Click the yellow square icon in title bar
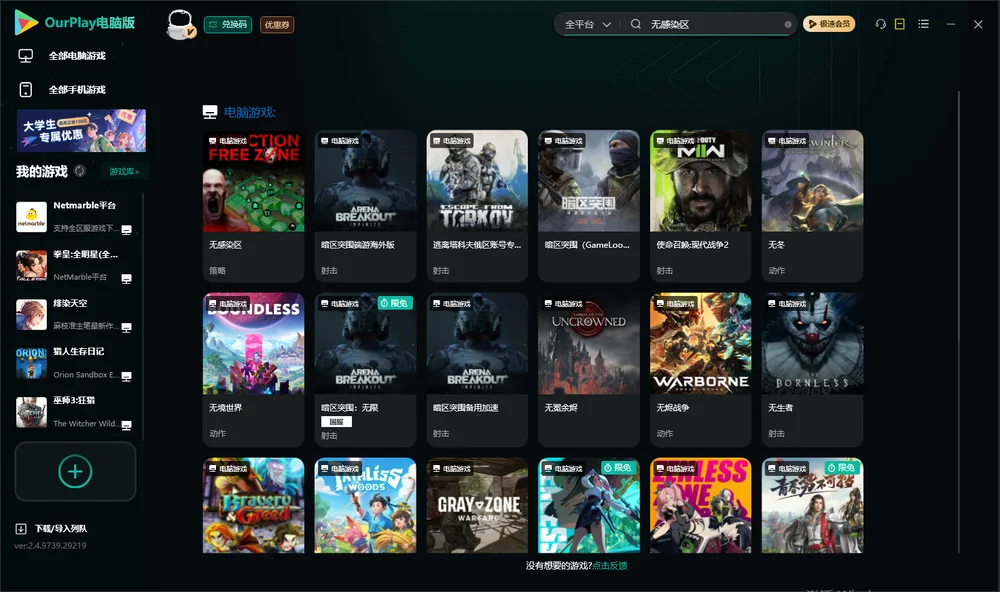 point(900,24)
